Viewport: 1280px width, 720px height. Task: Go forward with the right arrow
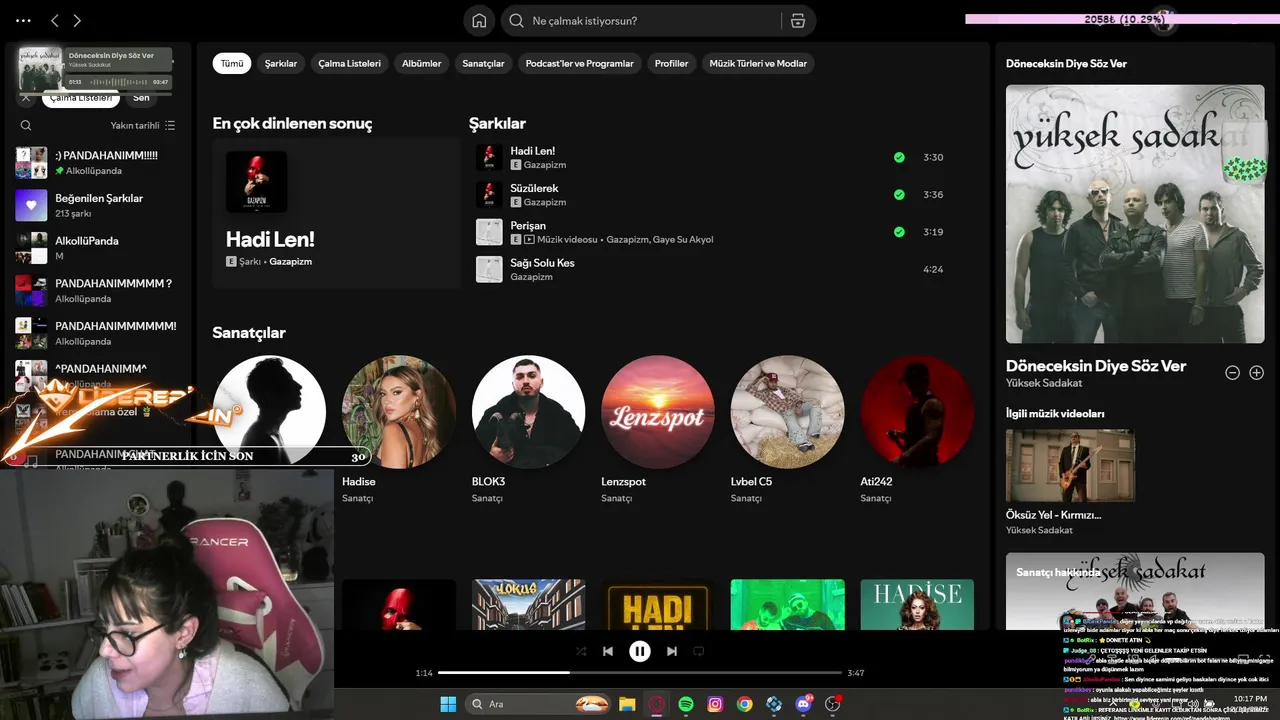coord(77,20)
